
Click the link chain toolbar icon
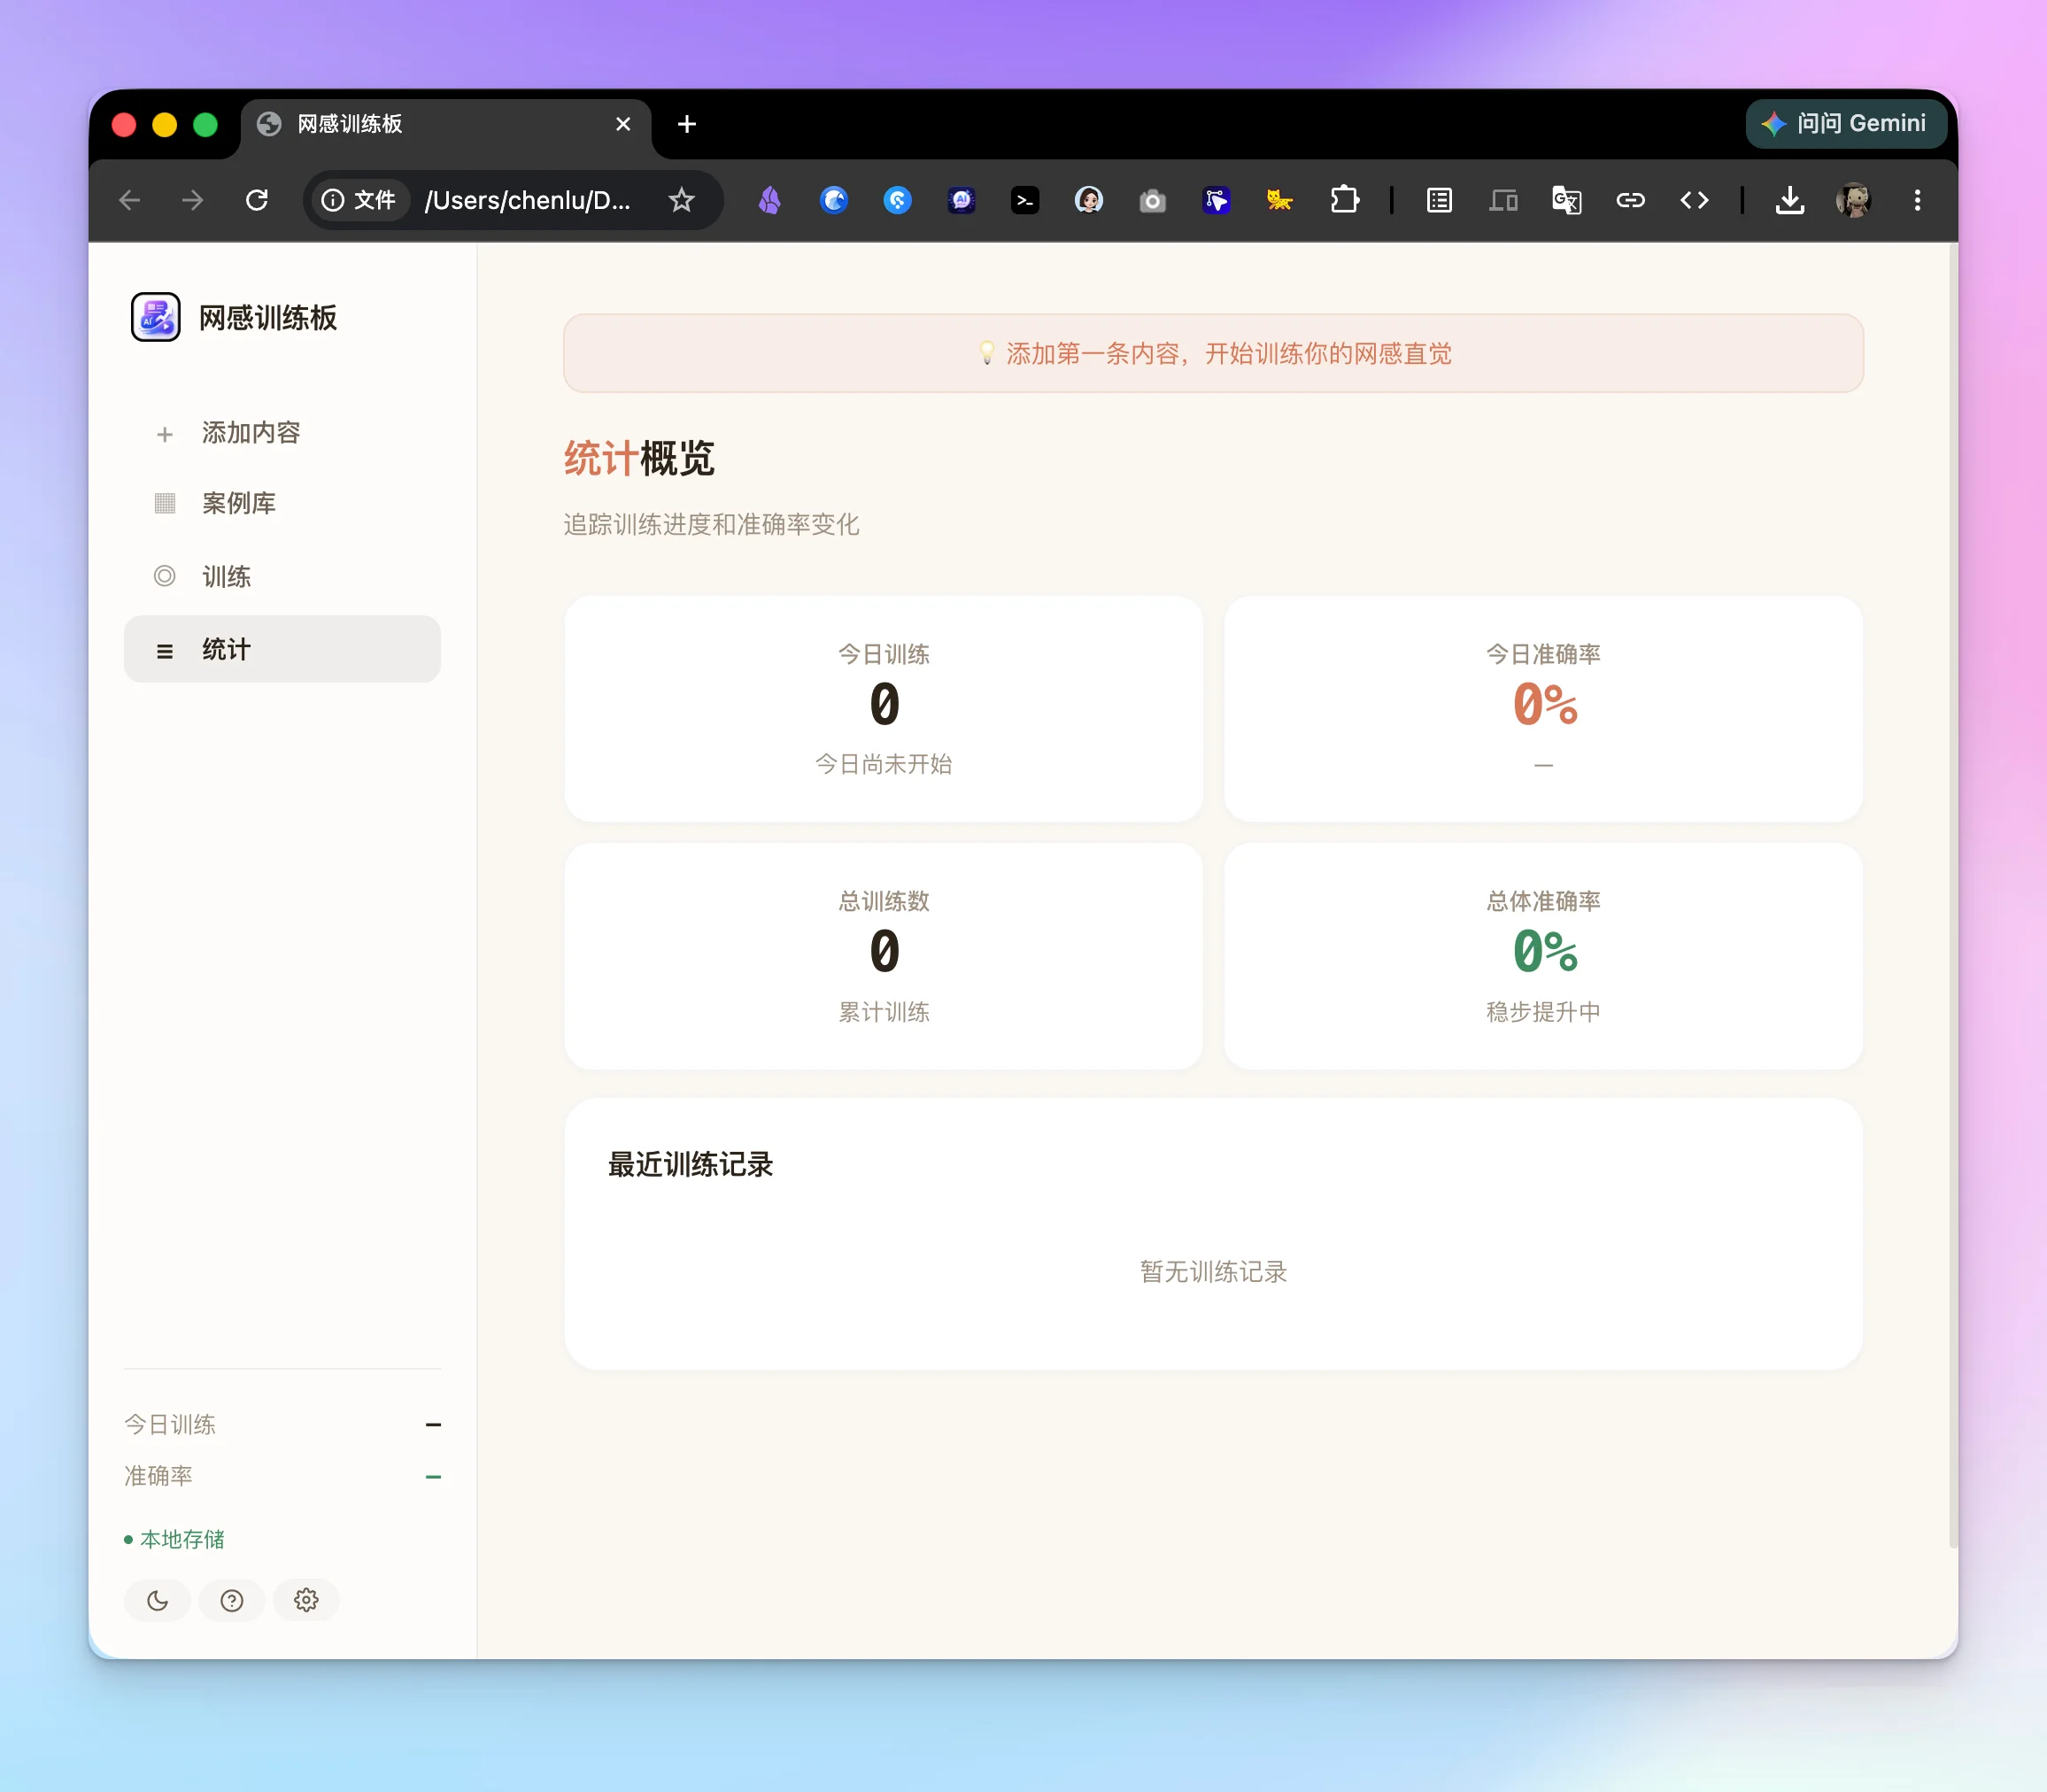(x=1630, y=200)
